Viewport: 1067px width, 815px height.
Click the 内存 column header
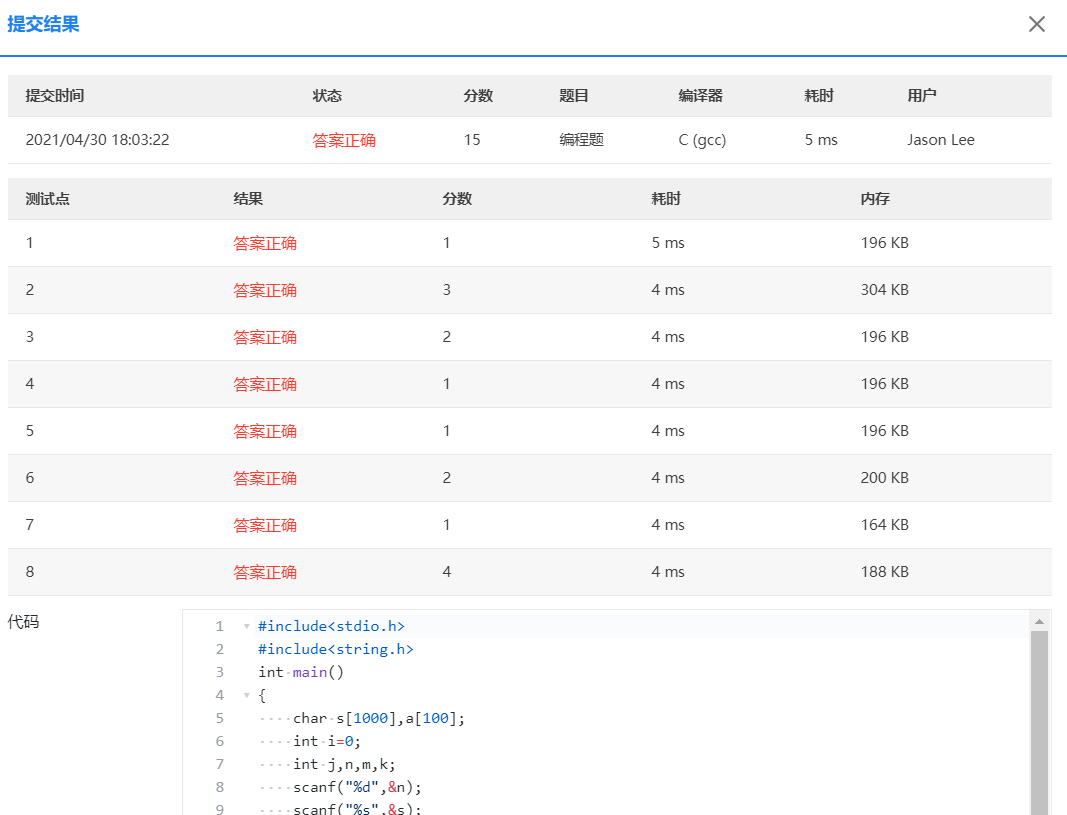875,199
